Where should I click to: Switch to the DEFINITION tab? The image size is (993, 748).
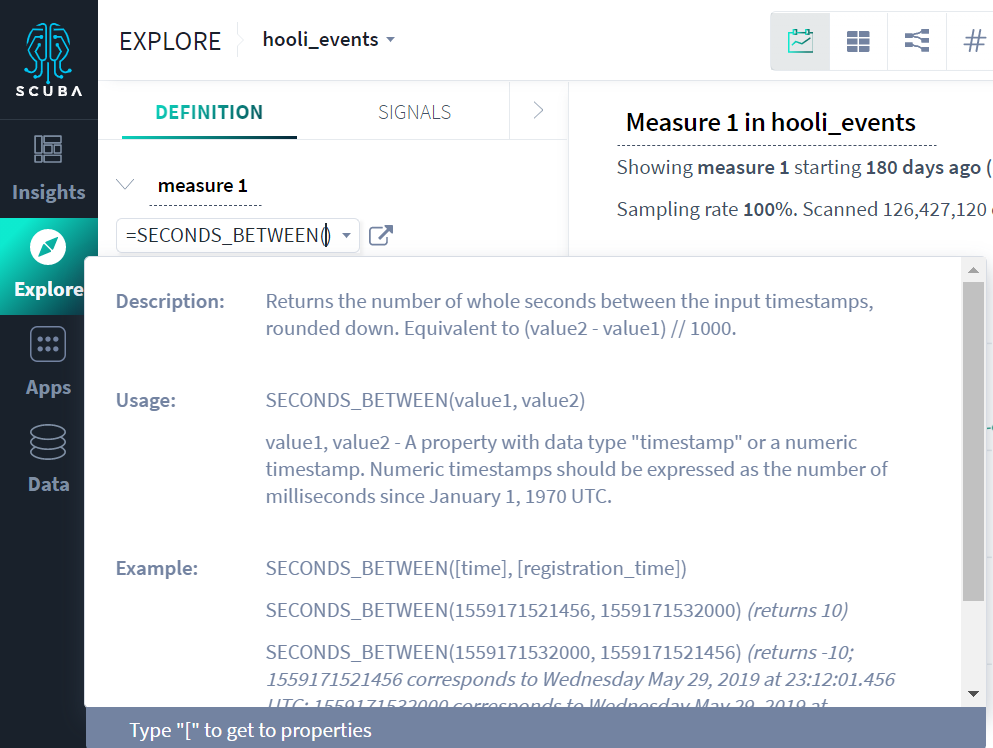click(x=207, y=112)
